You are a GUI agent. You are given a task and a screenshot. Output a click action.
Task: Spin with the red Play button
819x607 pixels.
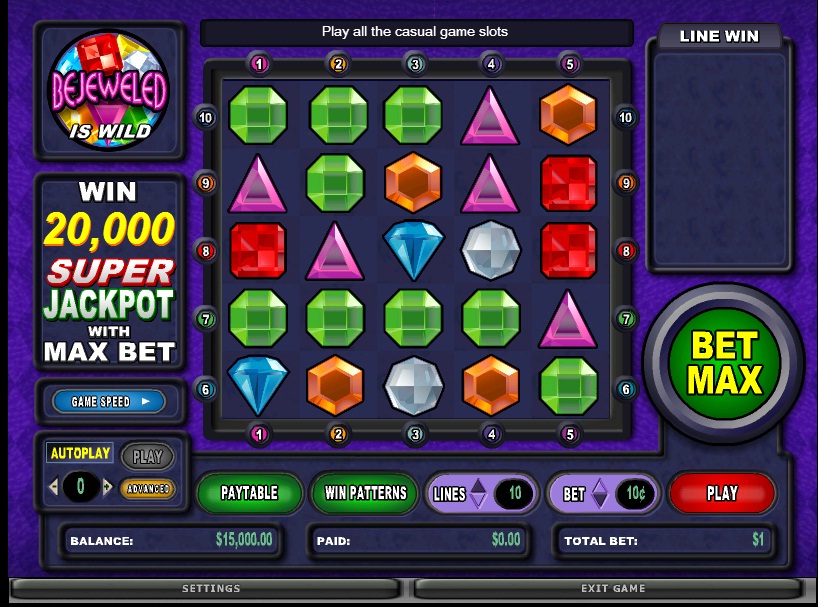[722, 493]
